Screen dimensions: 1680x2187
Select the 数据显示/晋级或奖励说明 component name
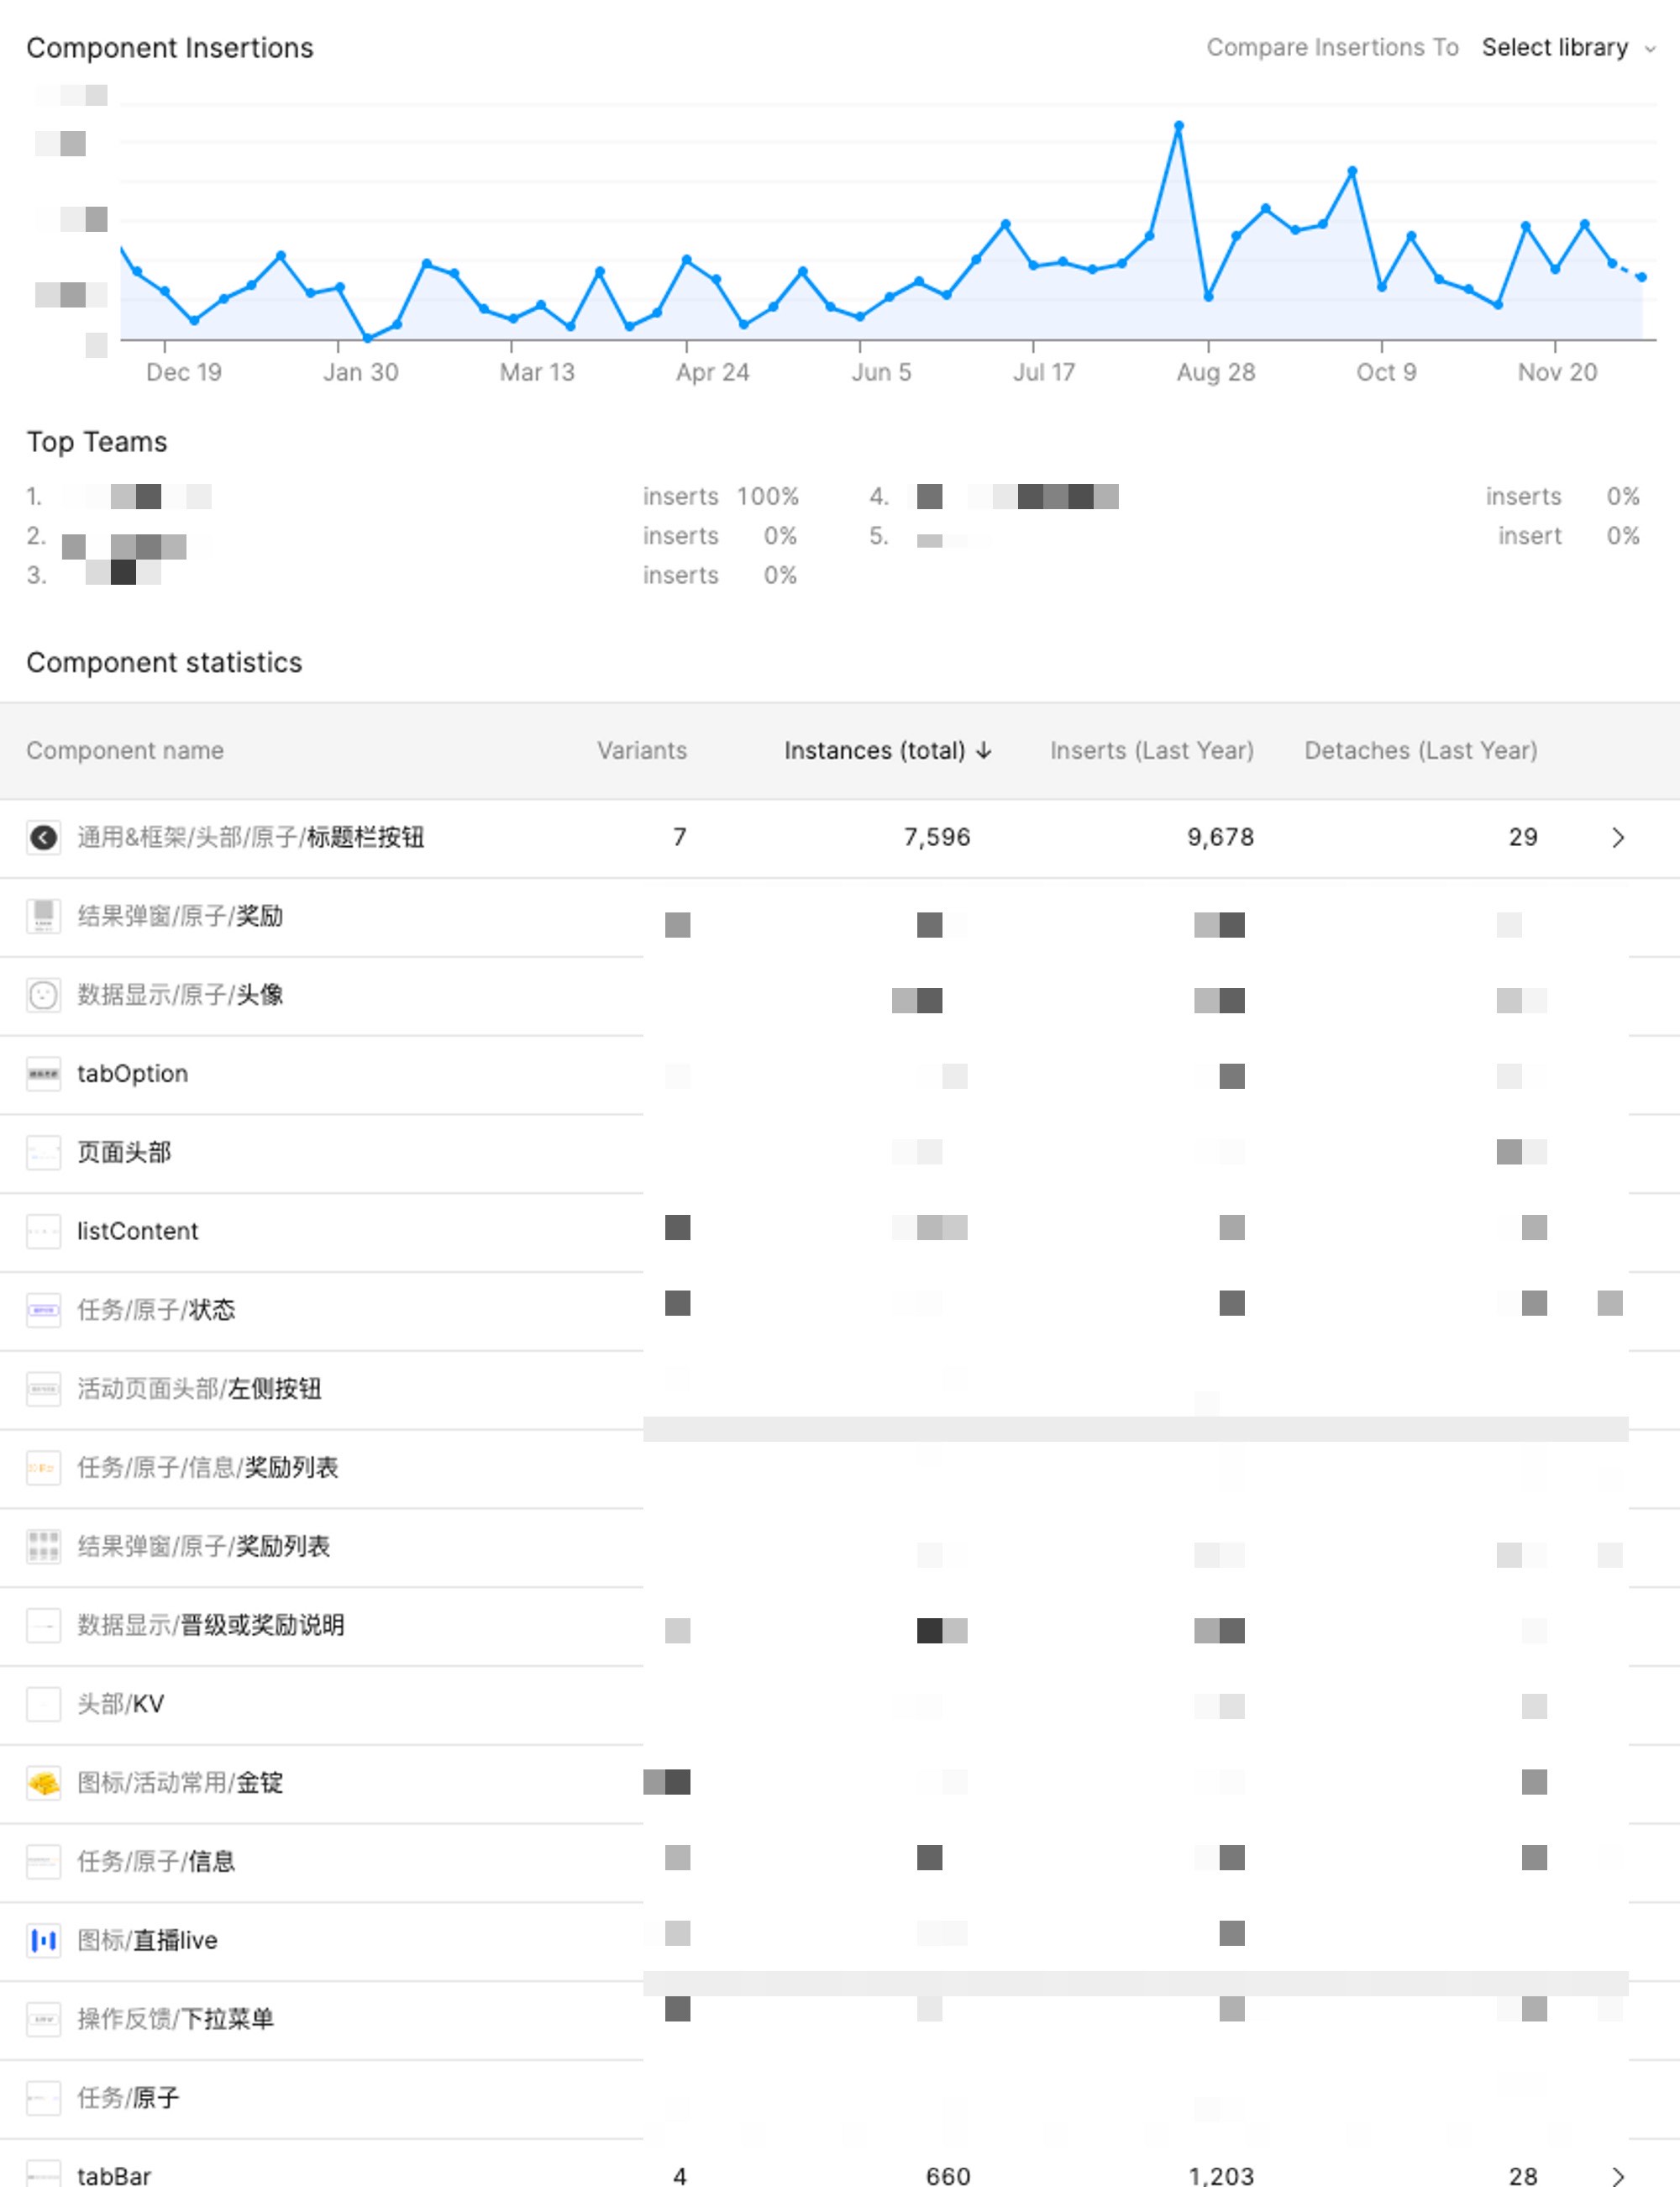(211, 1625)
